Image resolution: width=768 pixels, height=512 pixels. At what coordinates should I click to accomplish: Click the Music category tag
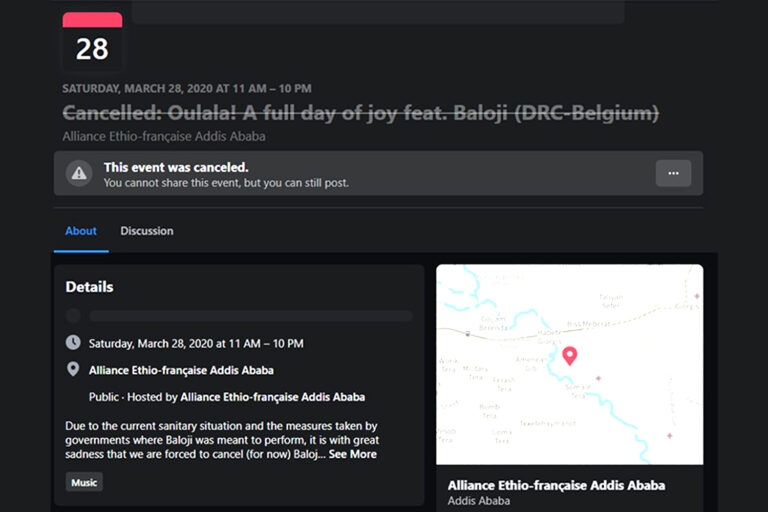click(84, 483)
